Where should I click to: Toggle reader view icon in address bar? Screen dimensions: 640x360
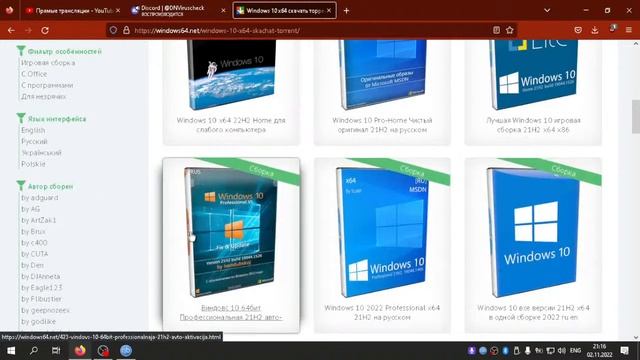[496, 30]
